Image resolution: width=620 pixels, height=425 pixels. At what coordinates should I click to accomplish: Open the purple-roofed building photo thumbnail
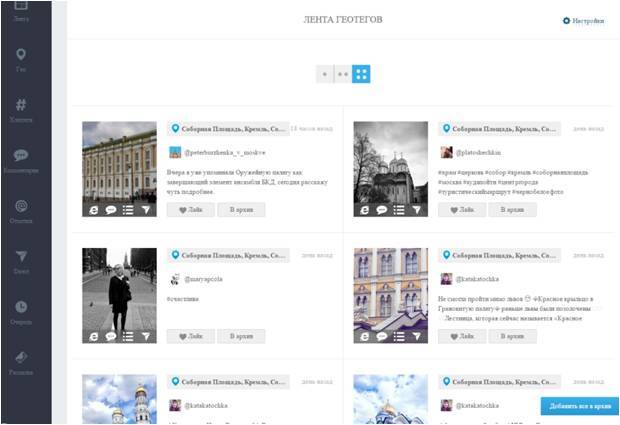coord(390,290)
